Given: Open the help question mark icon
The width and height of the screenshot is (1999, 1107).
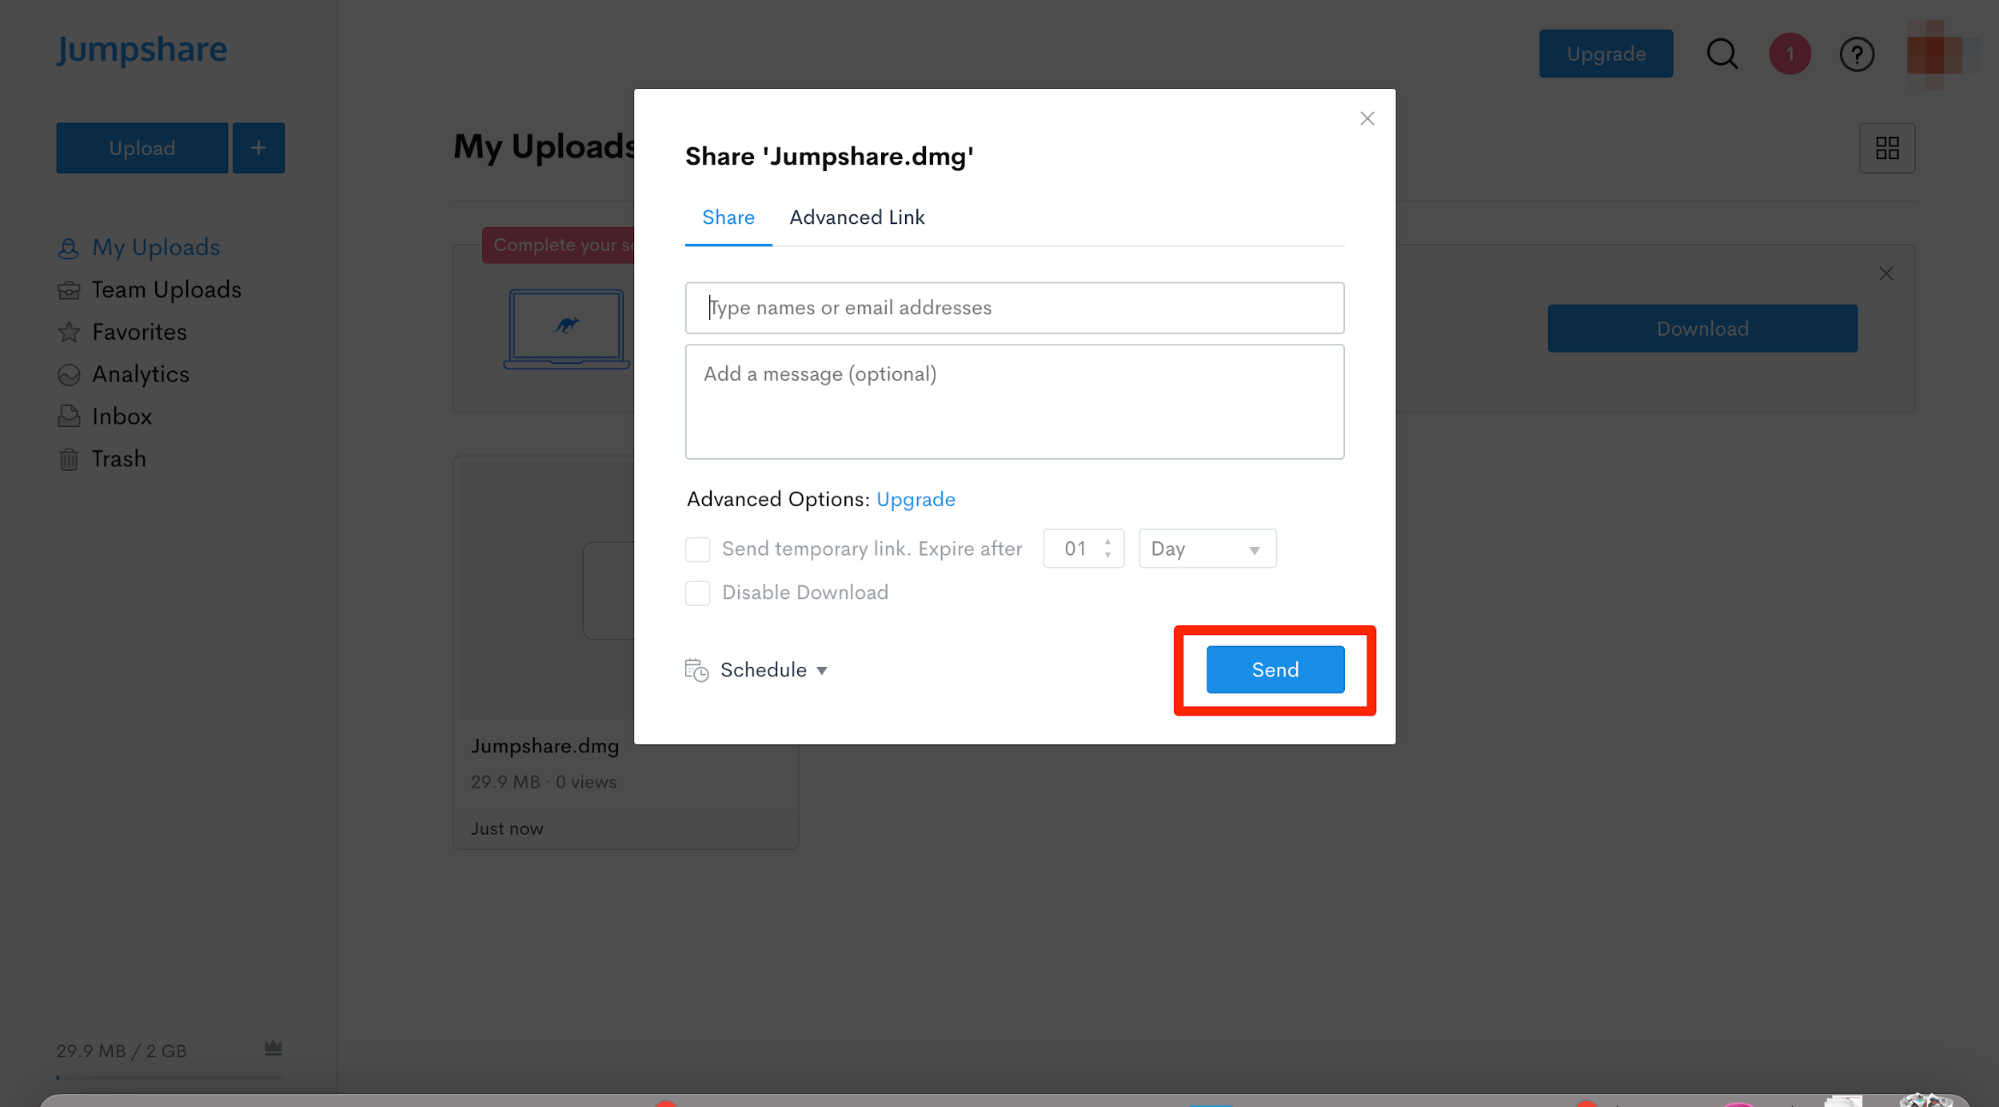Looking at the screenshot, I should 1857,54.
